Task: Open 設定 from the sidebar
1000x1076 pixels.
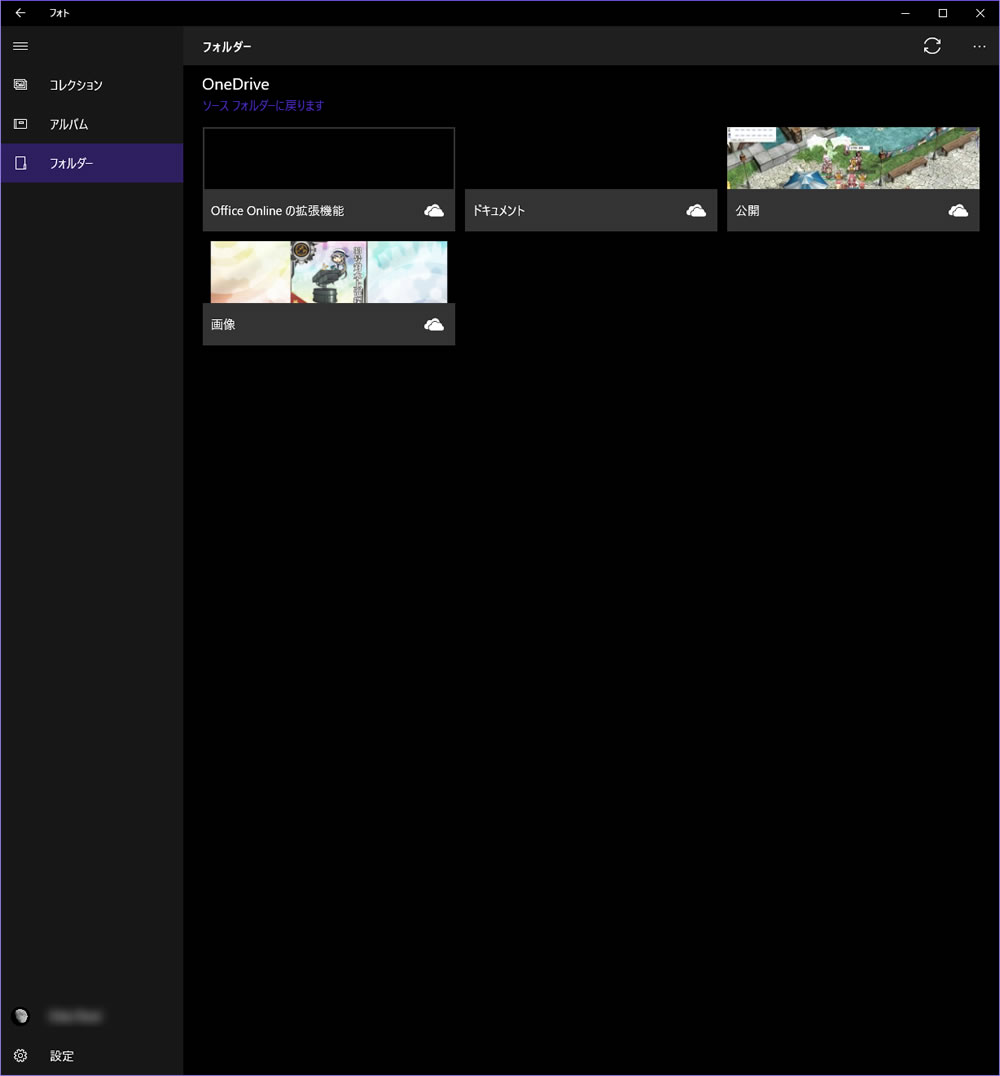Action: (x=62, y=1056)
